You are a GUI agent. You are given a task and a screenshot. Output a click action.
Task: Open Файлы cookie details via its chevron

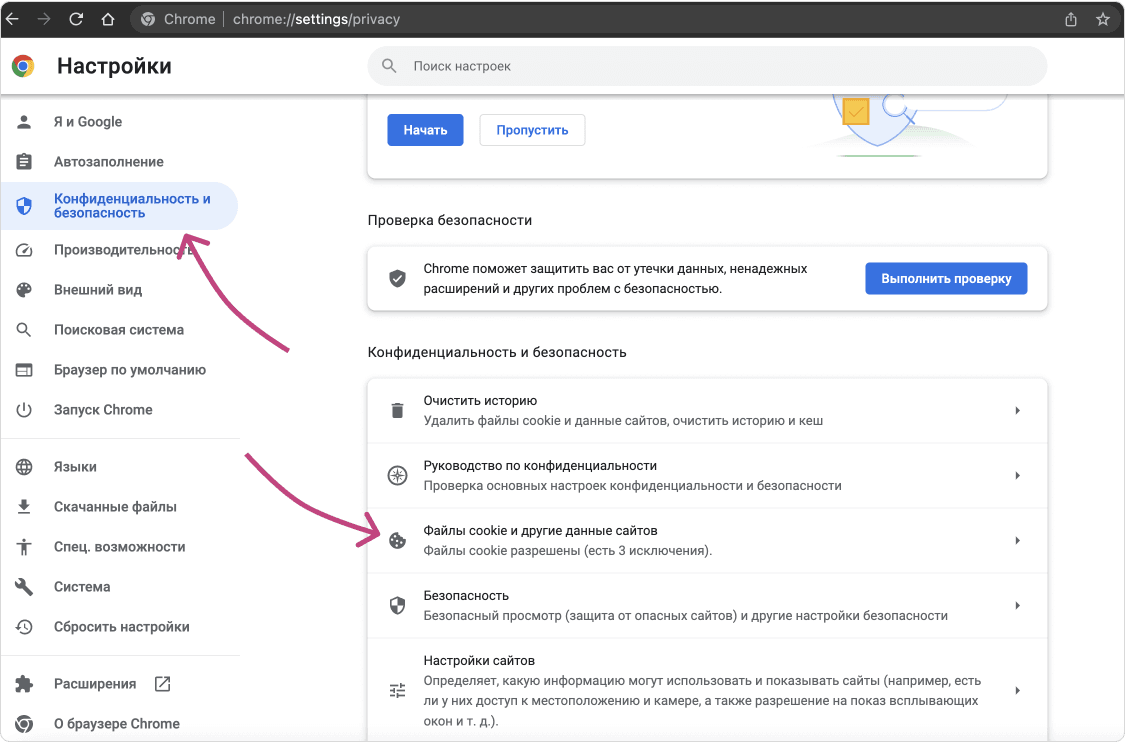click(1018, 540)
